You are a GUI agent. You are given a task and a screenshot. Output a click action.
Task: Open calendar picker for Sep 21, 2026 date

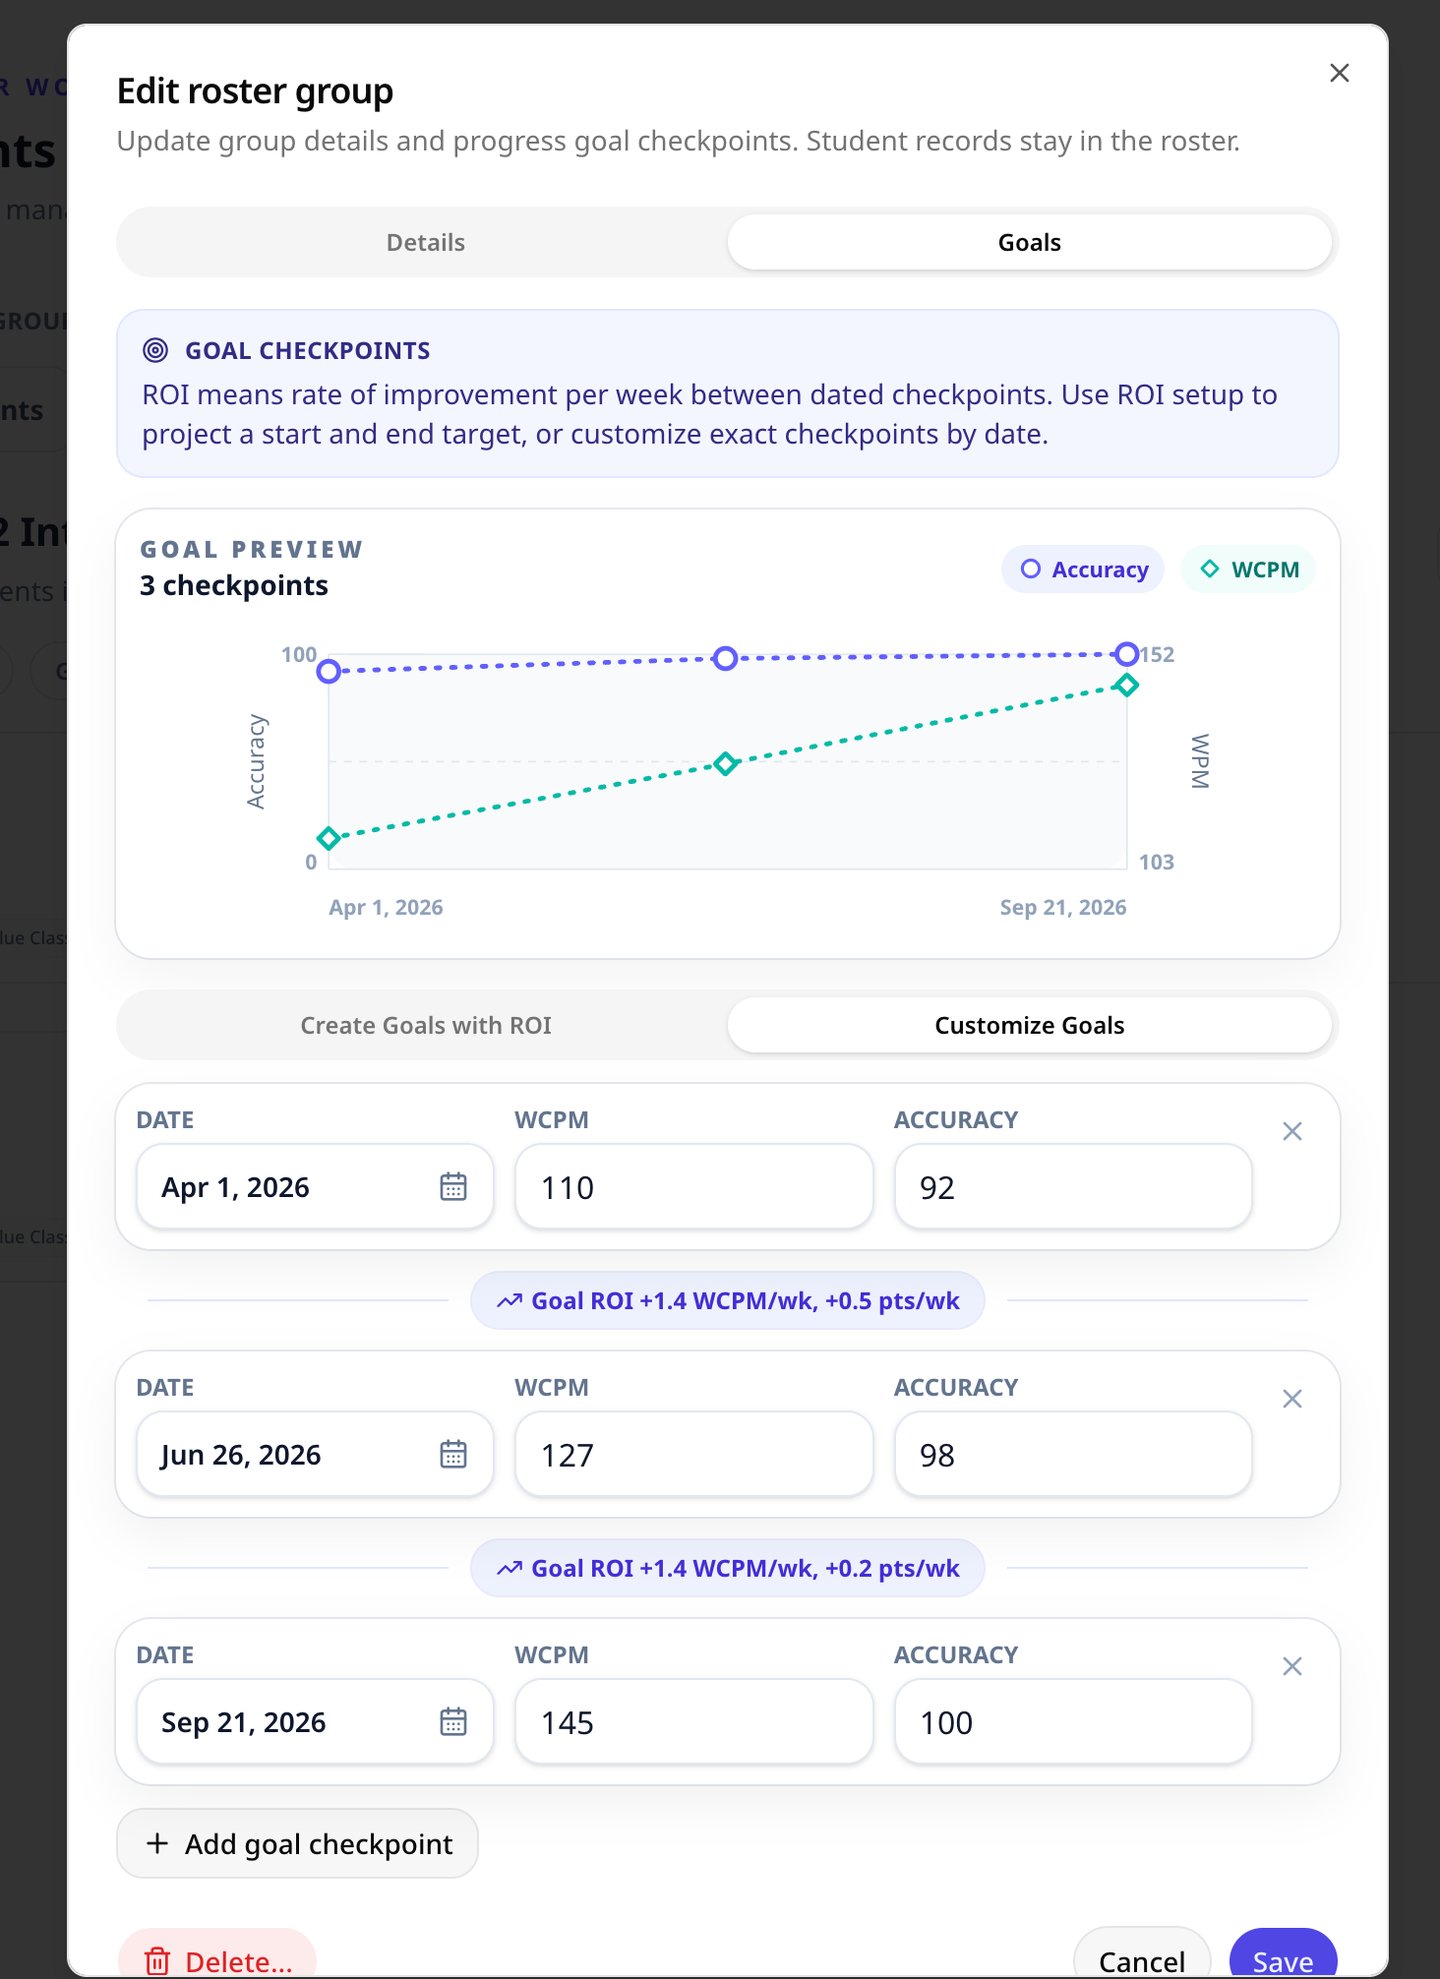click(x=453, y=1722)
